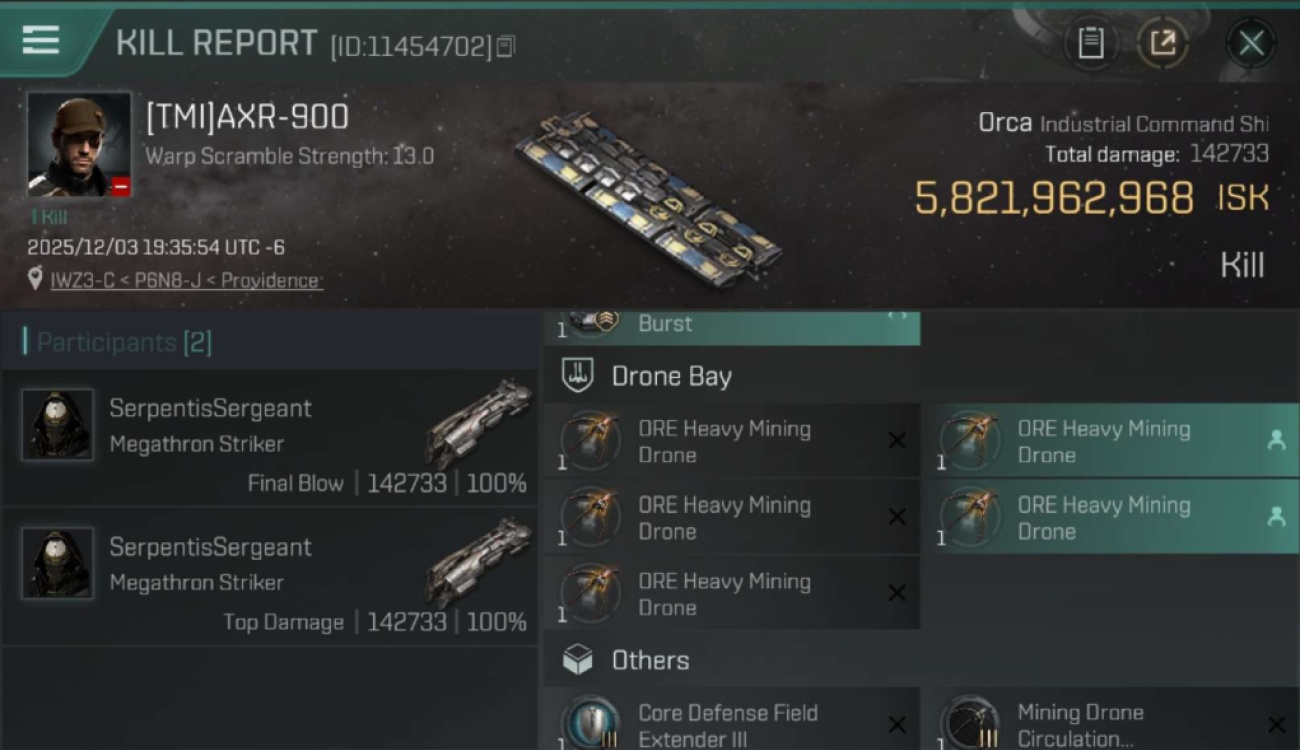Click the red minus badge on victim portrait
This screenshot has width=1300, height=750.
tap(120, 187)
